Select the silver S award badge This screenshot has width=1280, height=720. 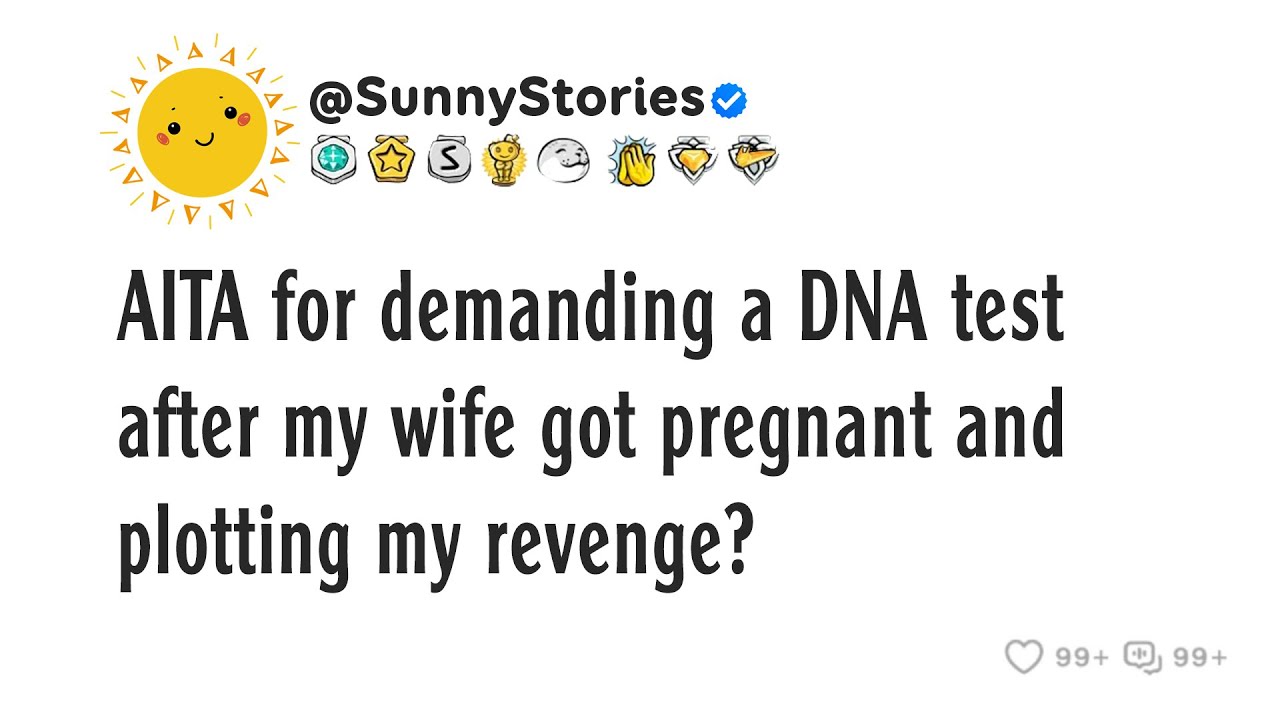(x=447, y=160)
